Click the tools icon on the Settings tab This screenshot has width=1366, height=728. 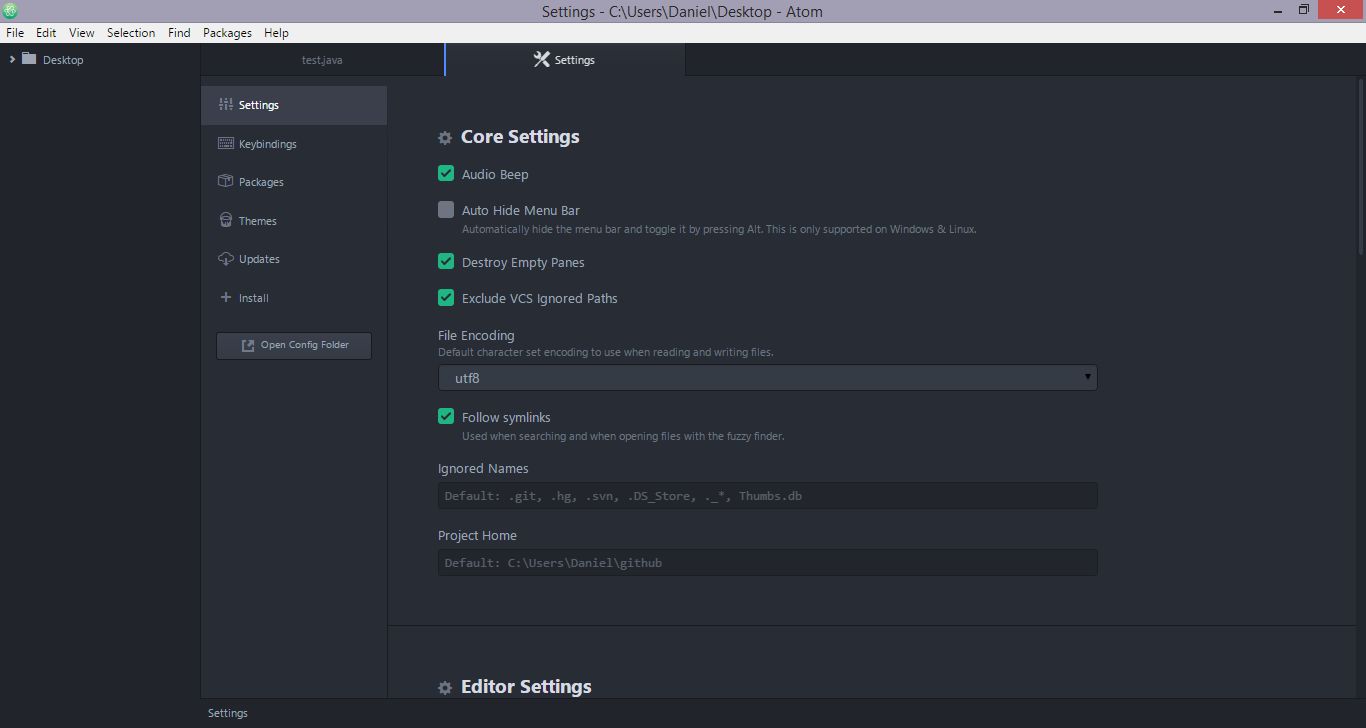pos(541,59)
